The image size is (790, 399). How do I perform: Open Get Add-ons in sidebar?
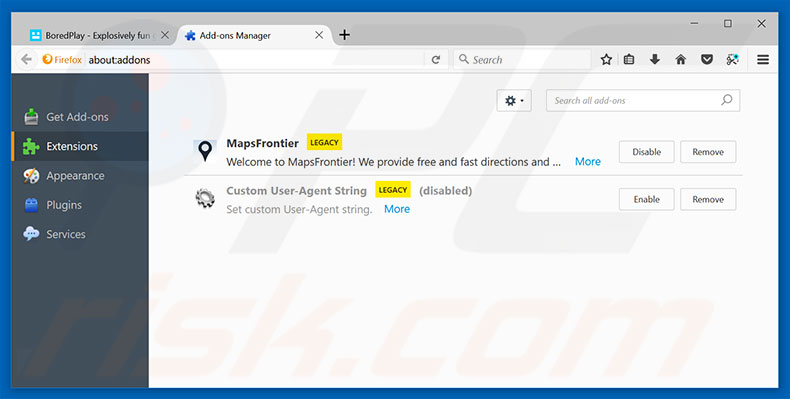click(x=80, y=117)
